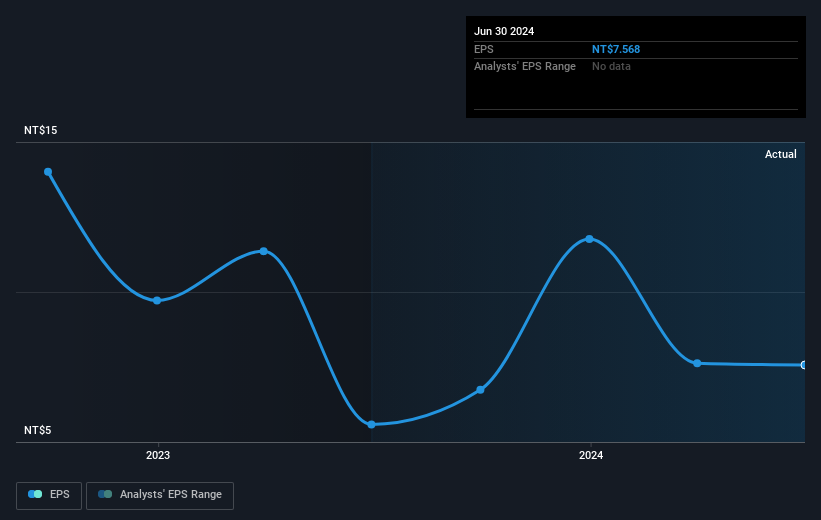Viewport: 821px width, 520px height.
Task: Select the first EPS data point near NT$15
Action: click(48, 172)
